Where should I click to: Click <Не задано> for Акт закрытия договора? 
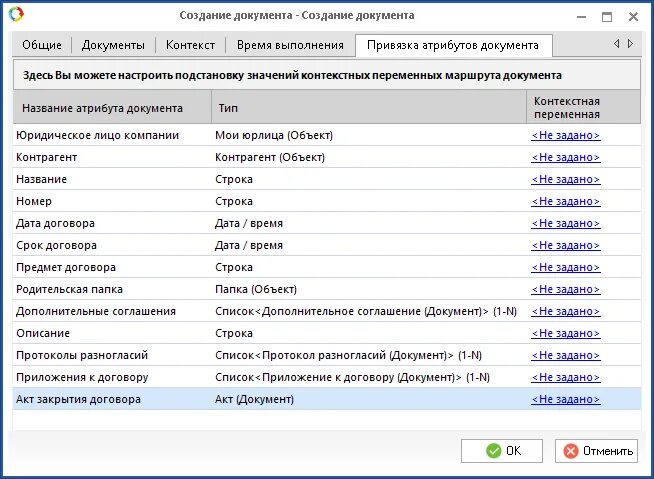(x=566, y=399)
